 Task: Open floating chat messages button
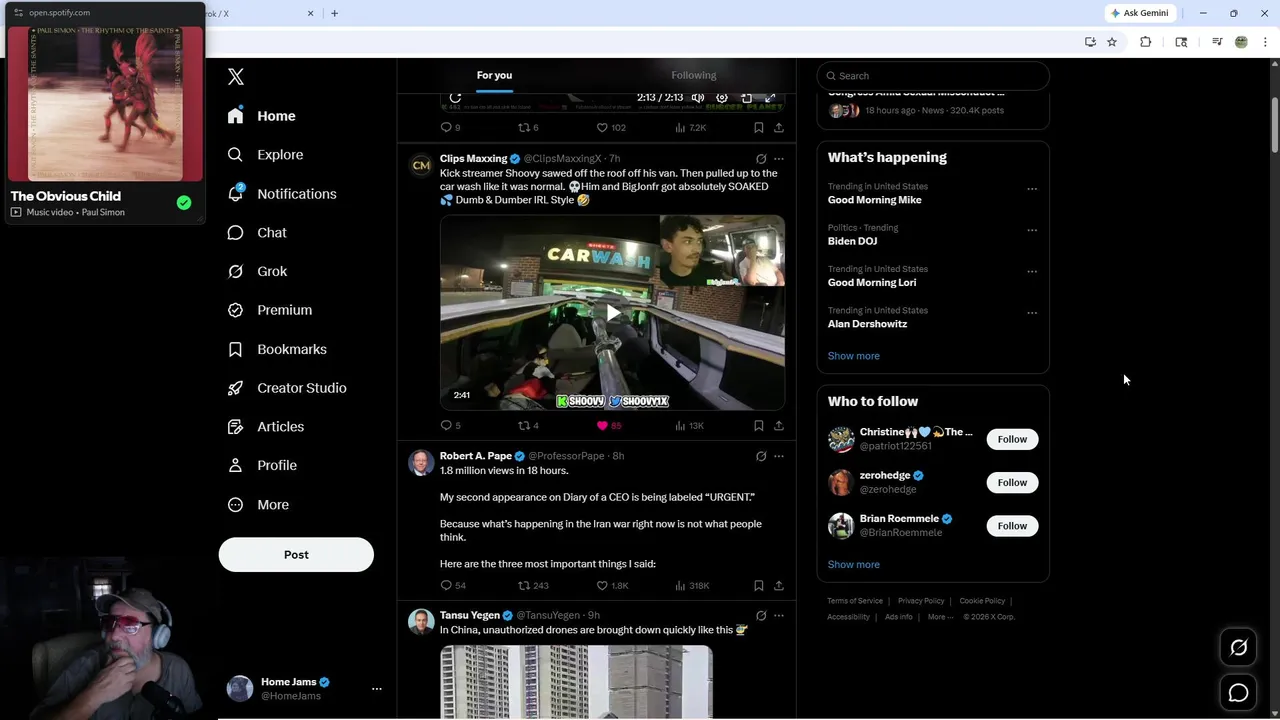tap(1238, 692)
